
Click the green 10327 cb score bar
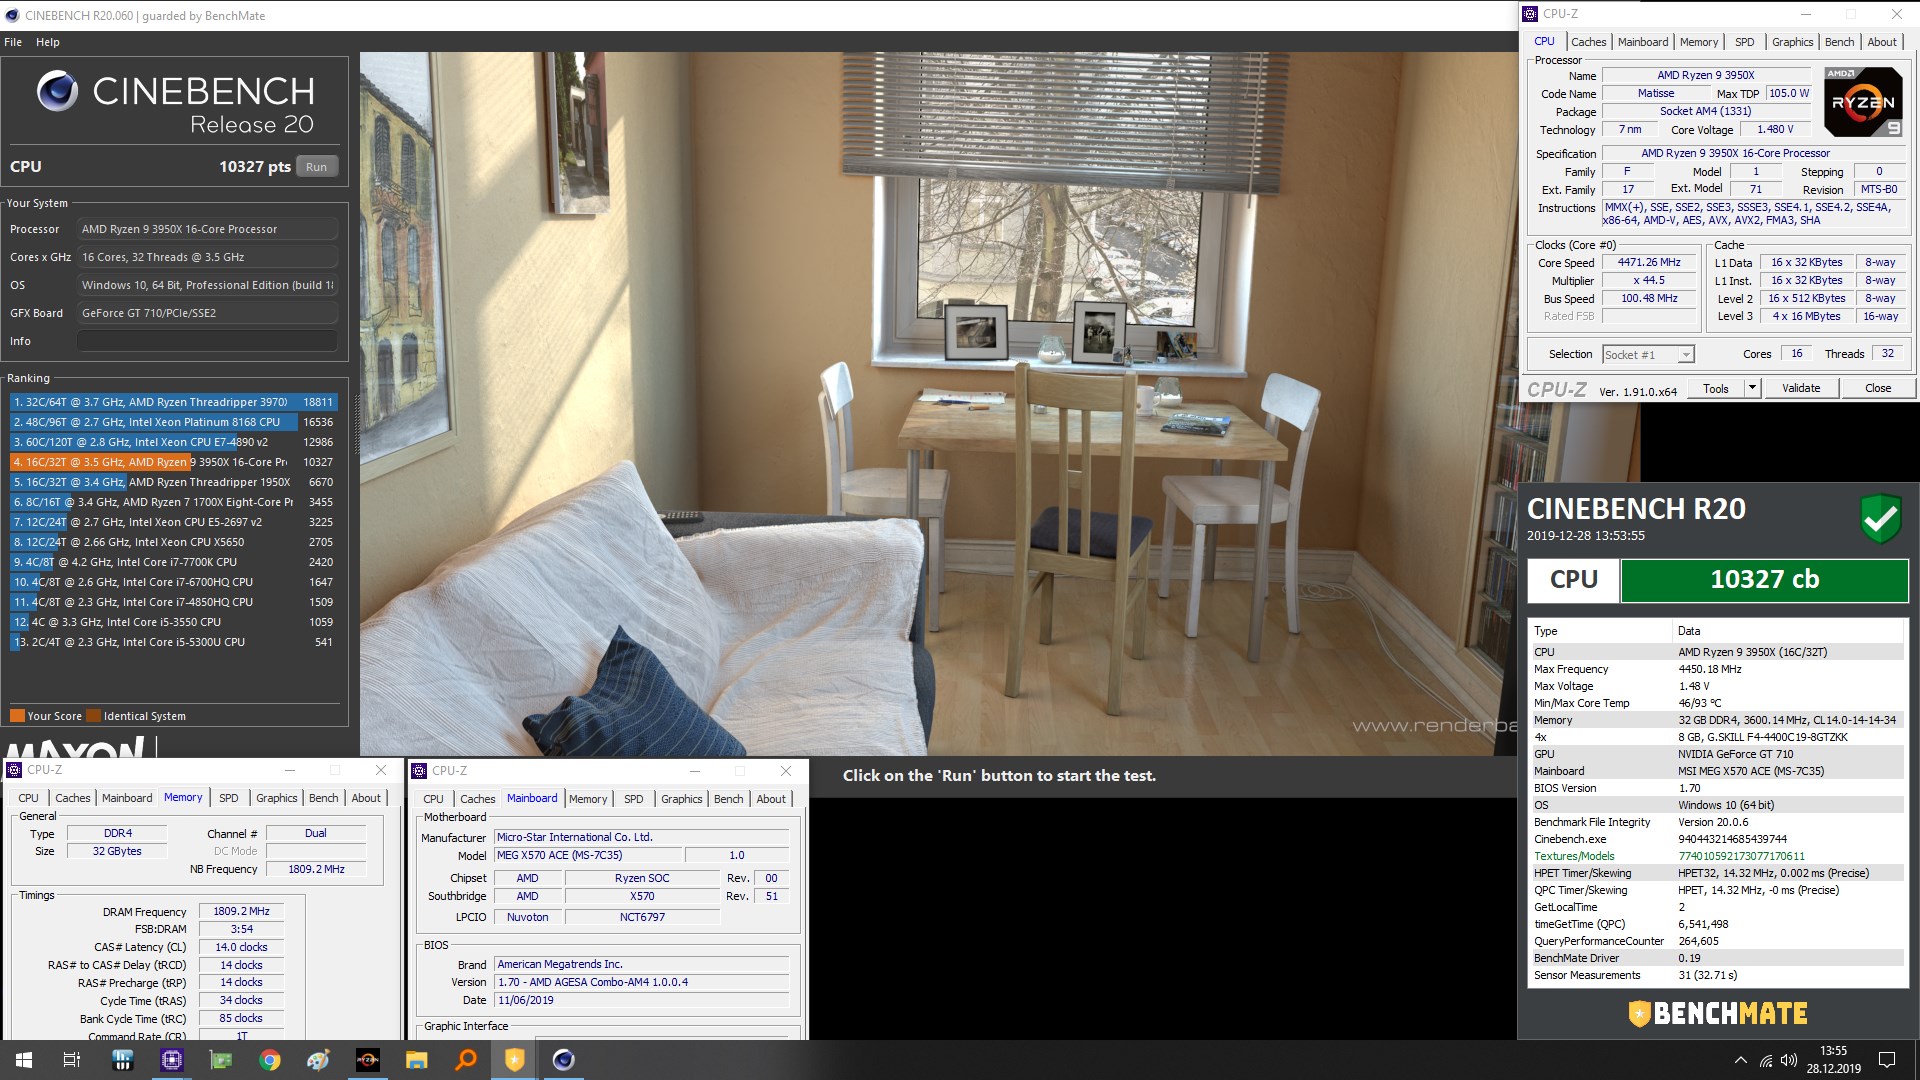pos(1764,580)
